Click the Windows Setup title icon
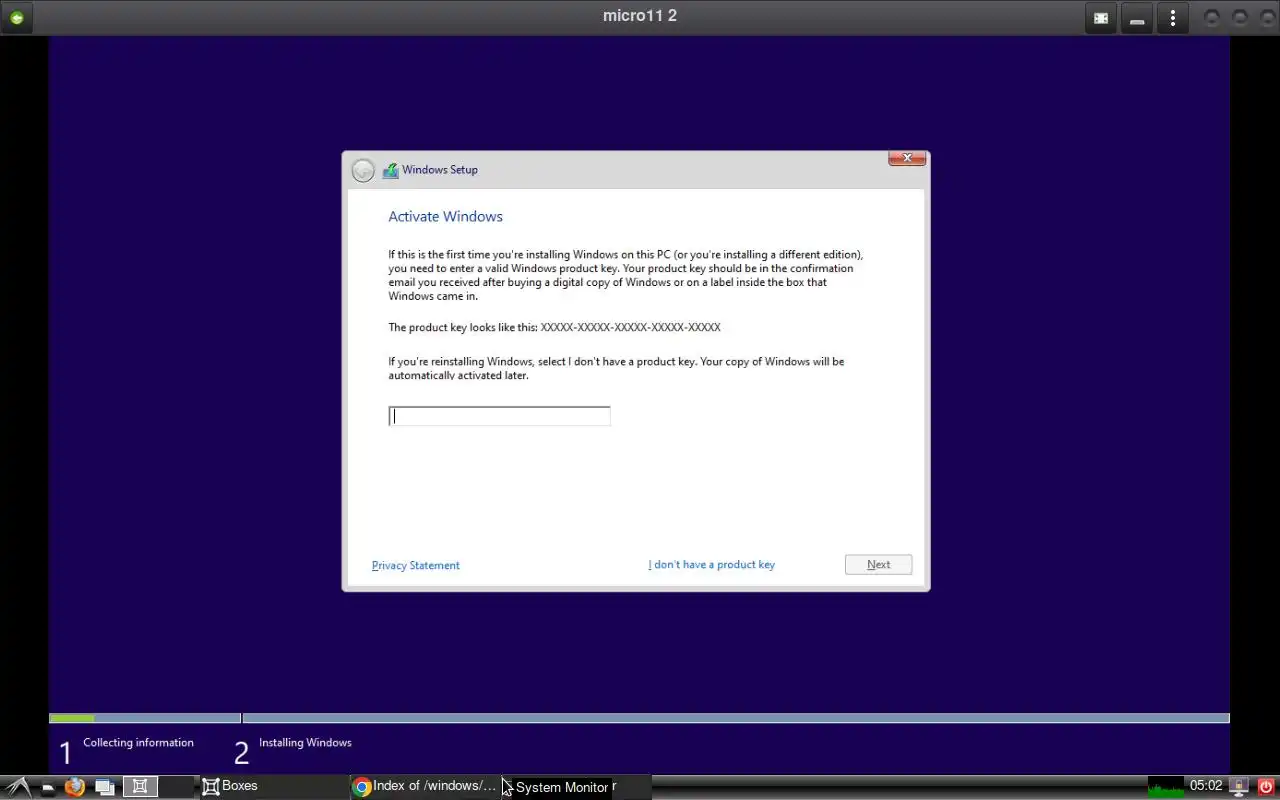 (390, 170)
